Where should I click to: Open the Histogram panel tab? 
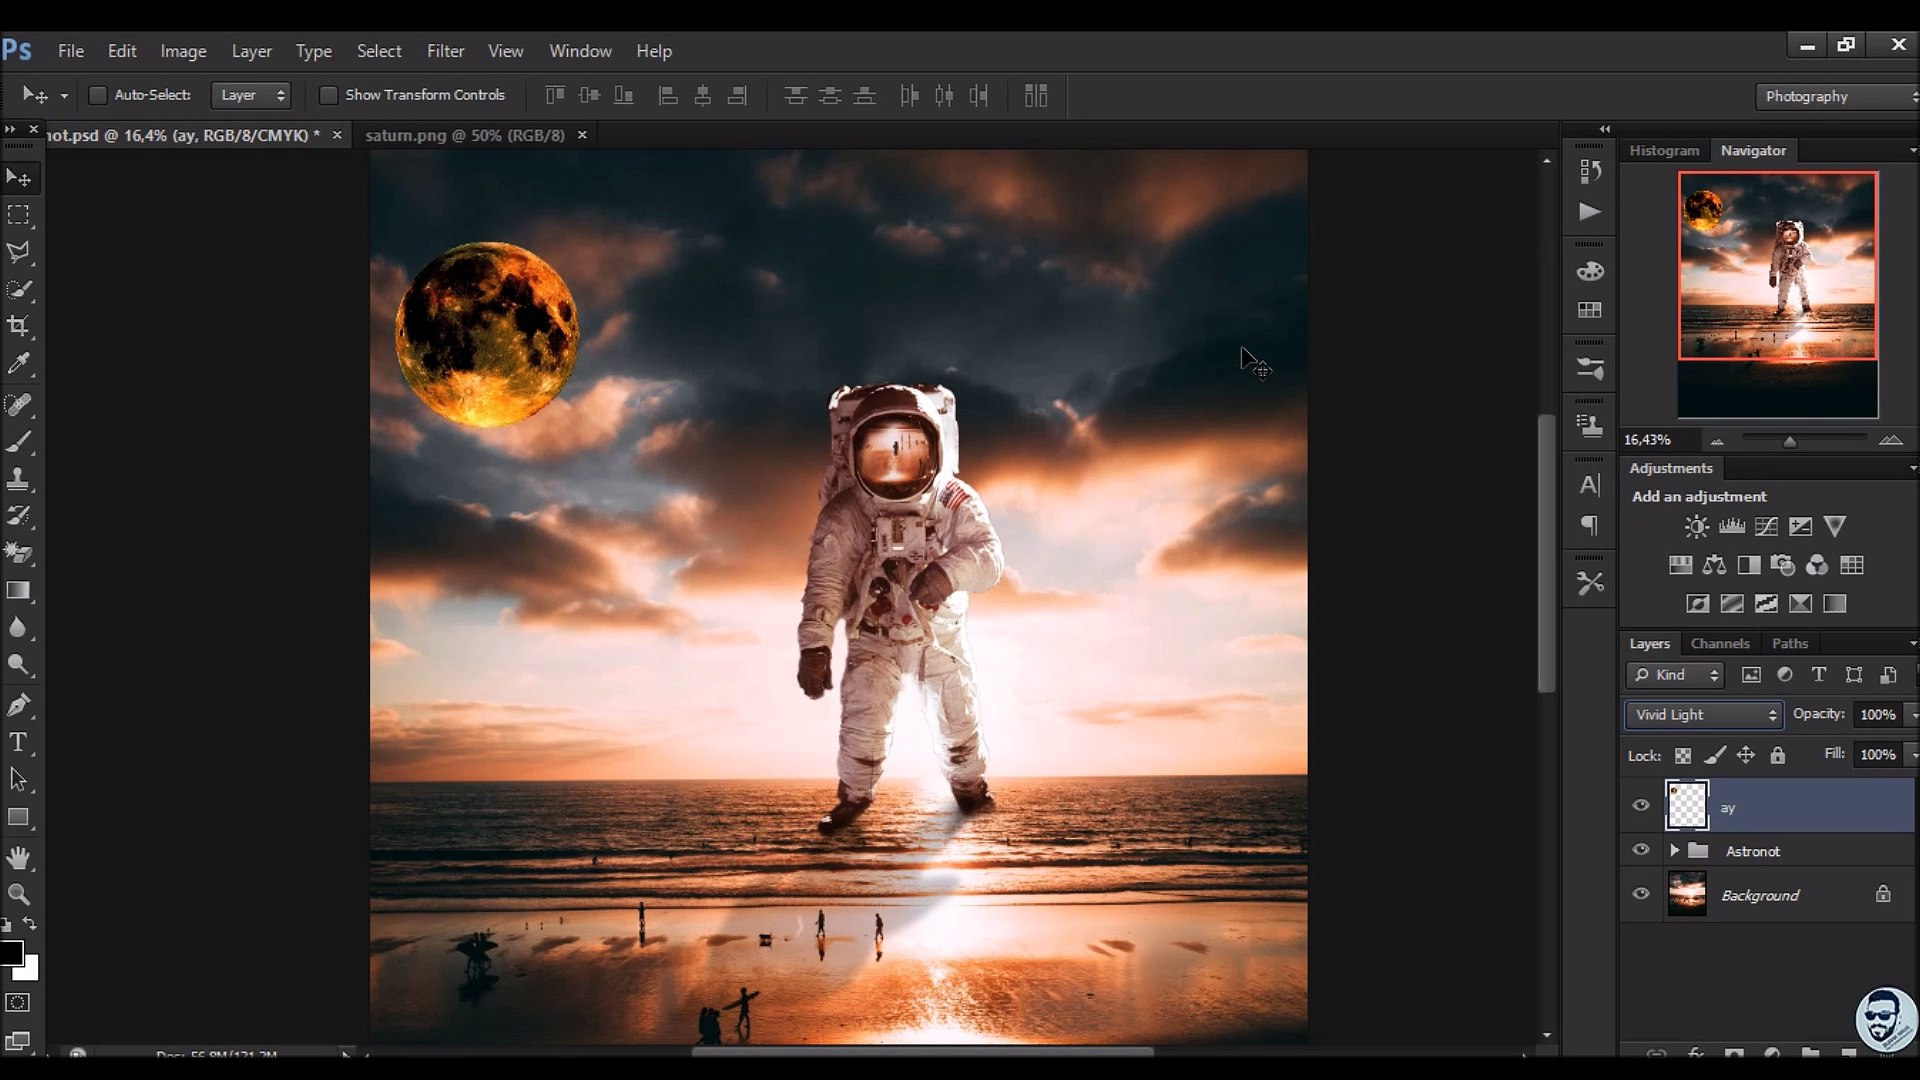[1664, 150]
